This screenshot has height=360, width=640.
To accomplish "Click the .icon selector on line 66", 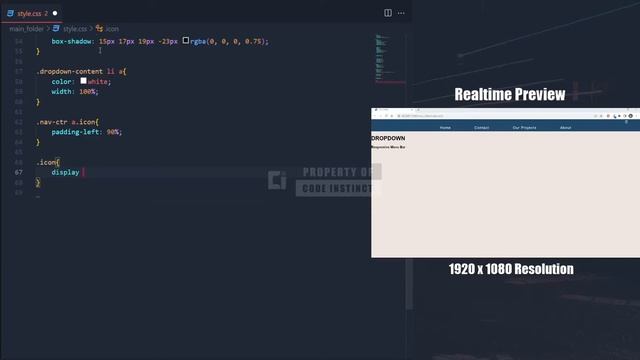I will 47,162.
